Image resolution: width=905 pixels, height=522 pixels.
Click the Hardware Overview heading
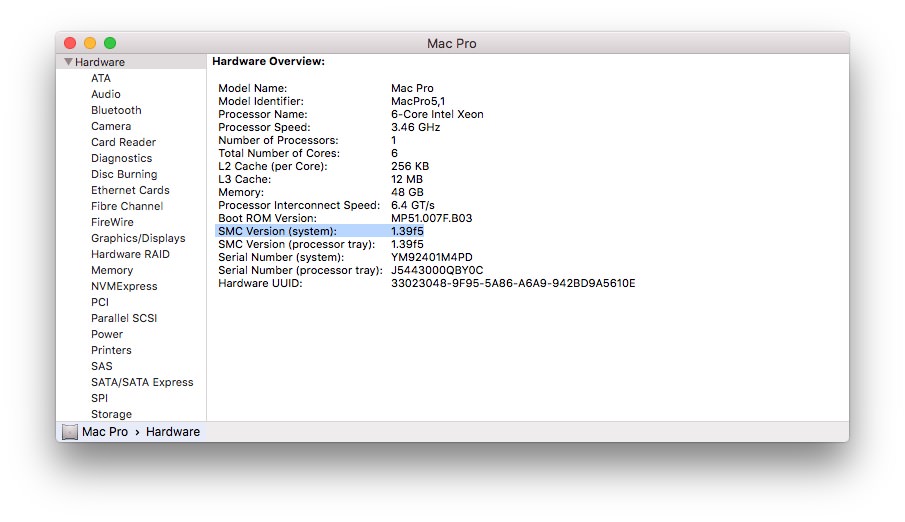tap(268, 61)
